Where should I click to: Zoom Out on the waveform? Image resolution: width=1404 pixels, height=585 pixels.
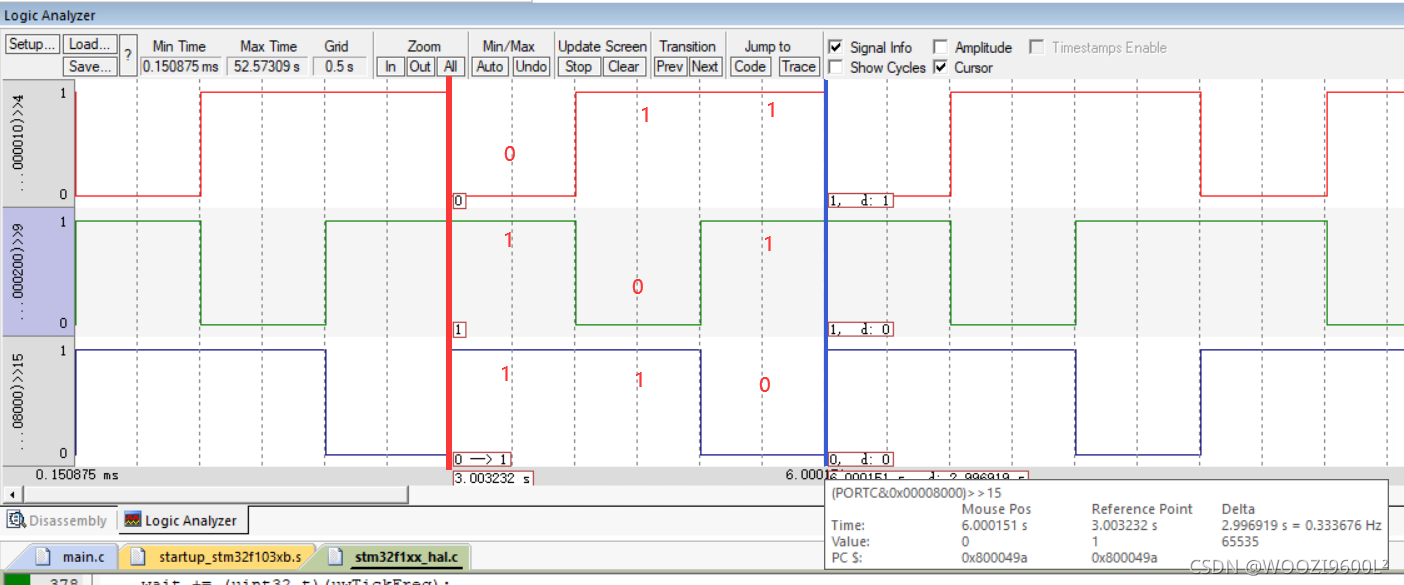(420, 67)
